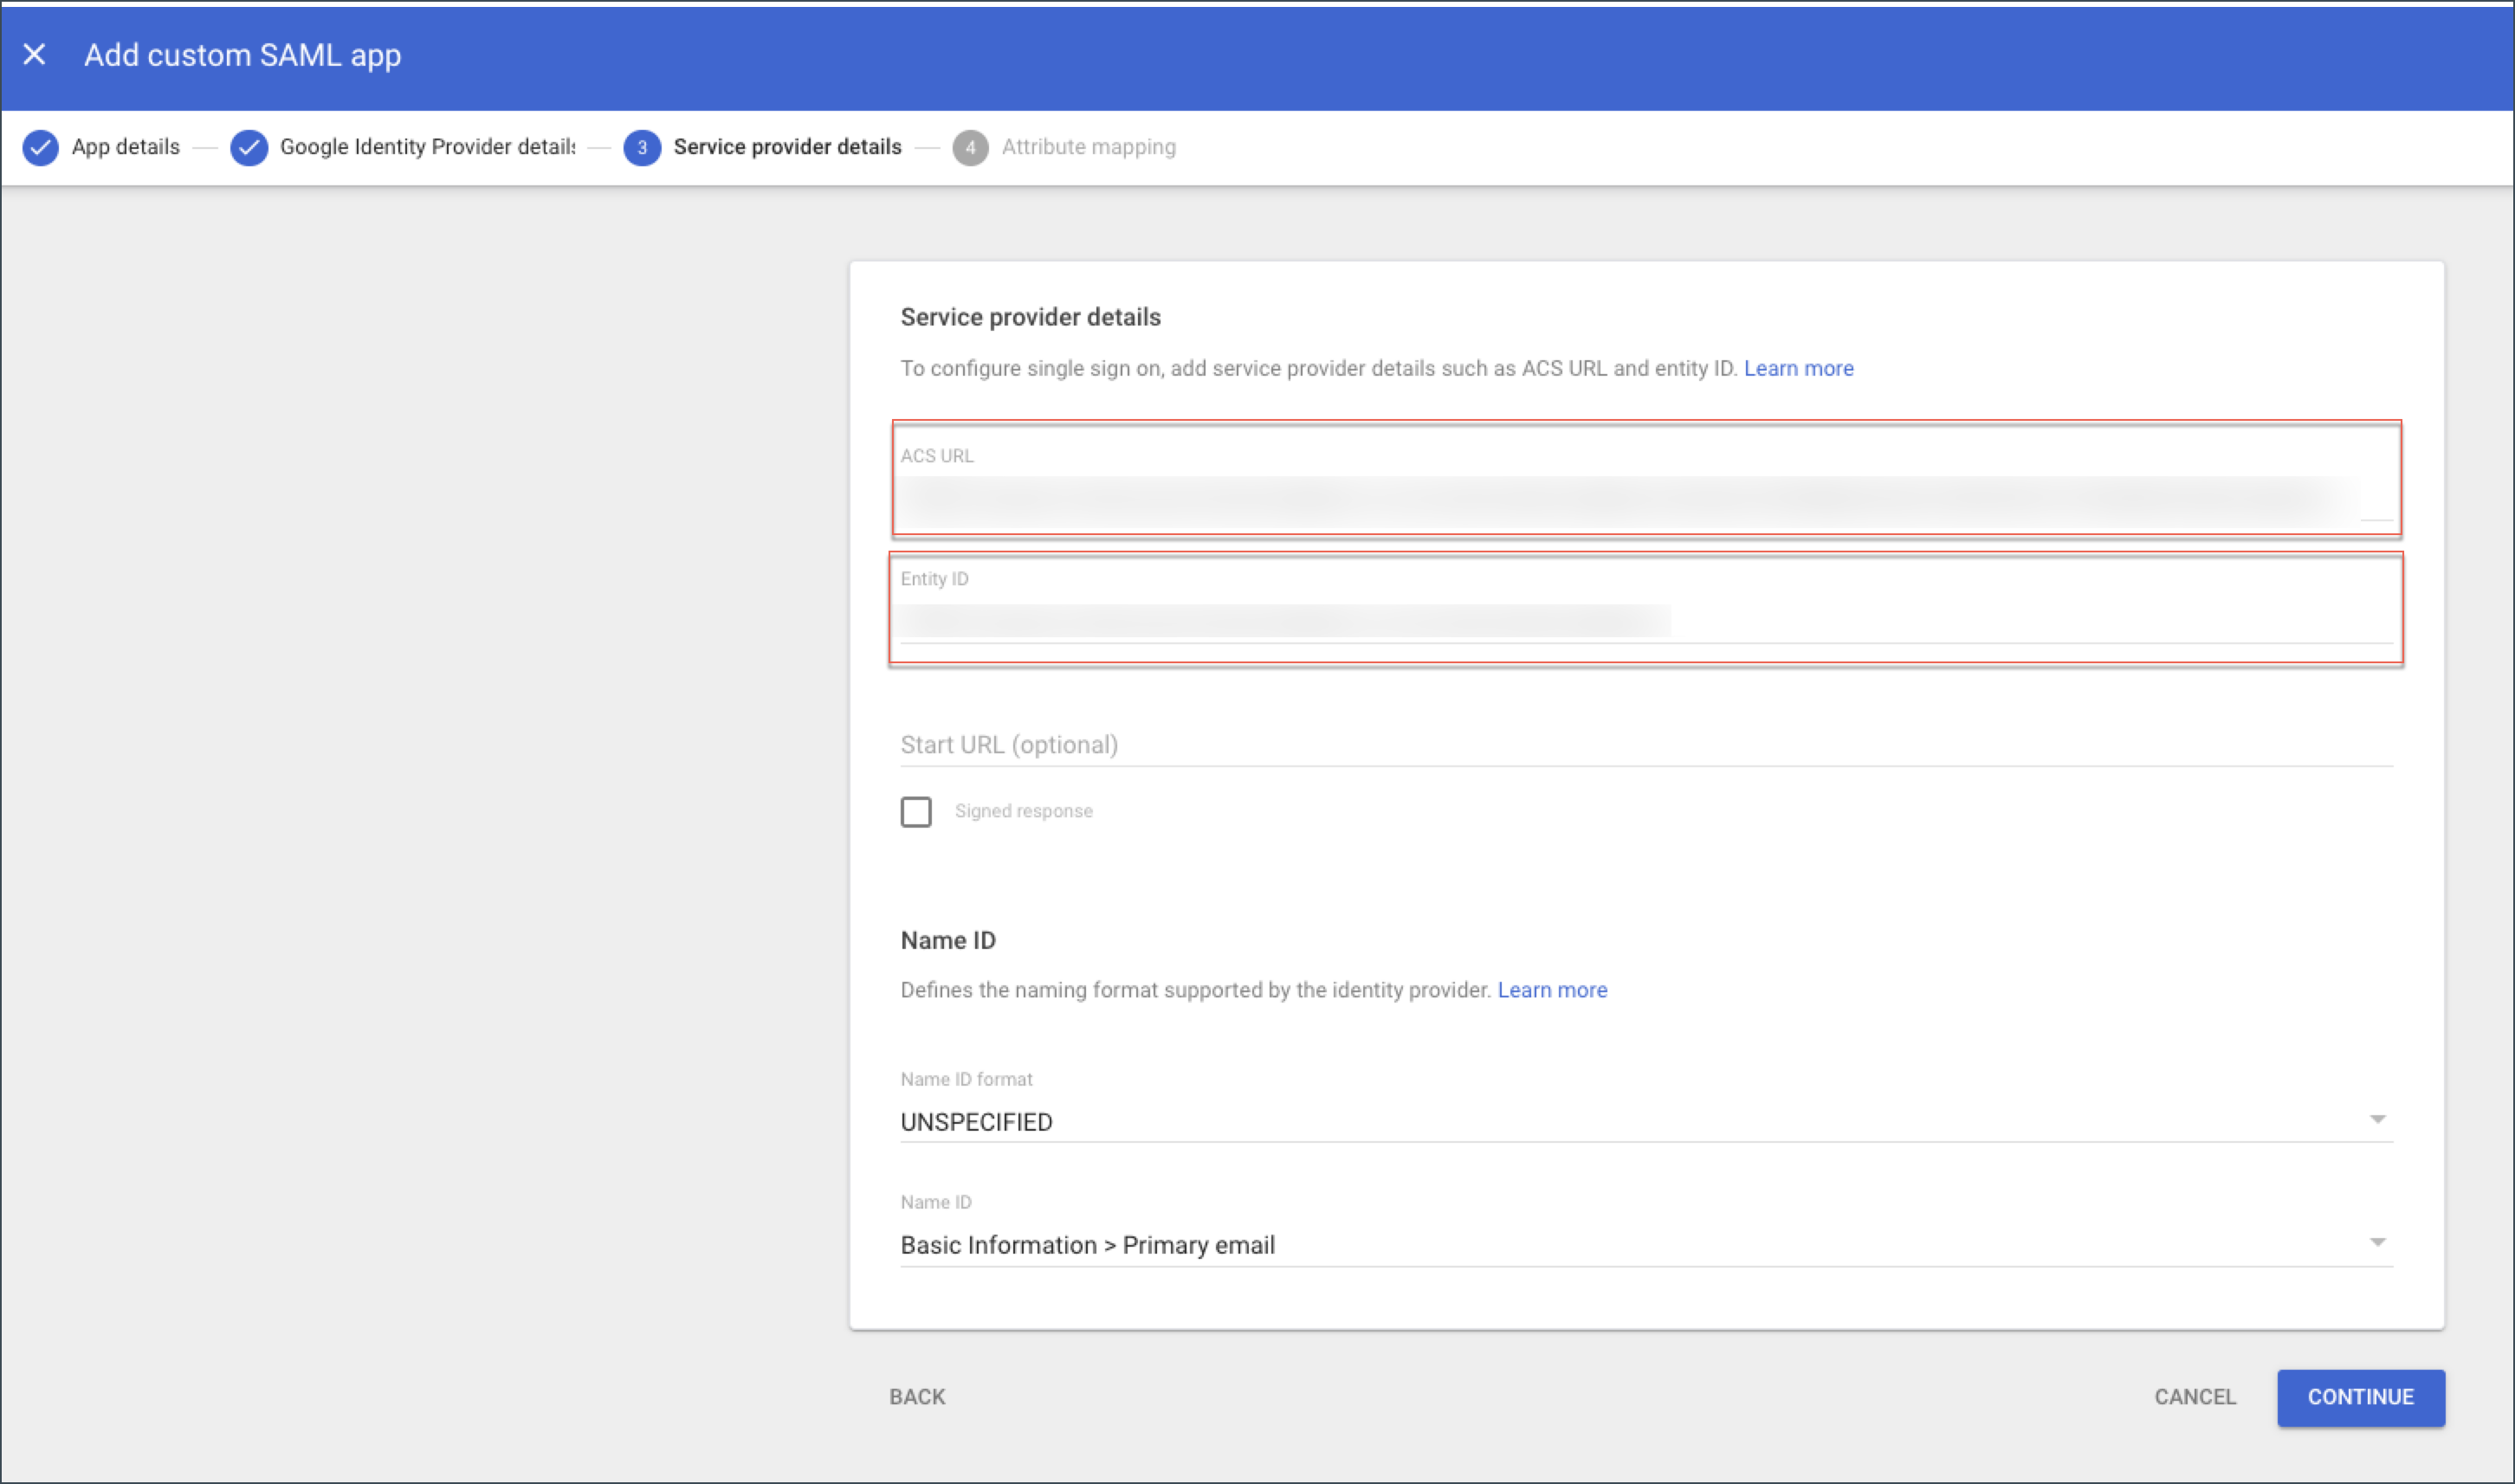Focus the Start URL (optional) field
Viewport: 2515px width, 1484px height.
[x=1645, y=745]
